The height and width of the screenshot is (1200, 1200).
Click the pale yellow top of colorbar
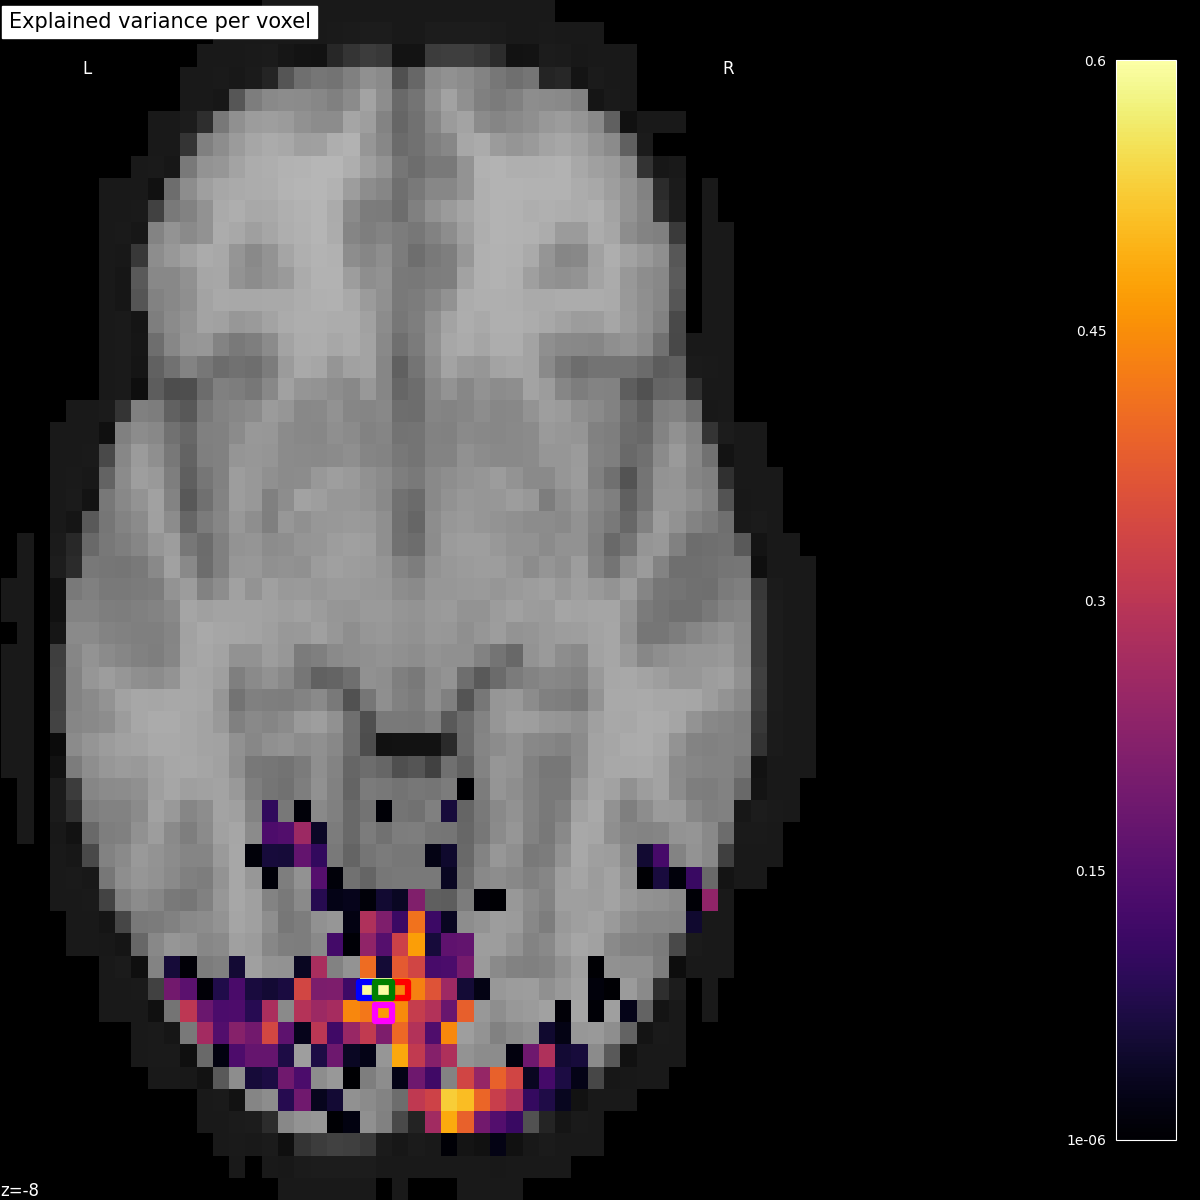click(x=1146, y=68)
